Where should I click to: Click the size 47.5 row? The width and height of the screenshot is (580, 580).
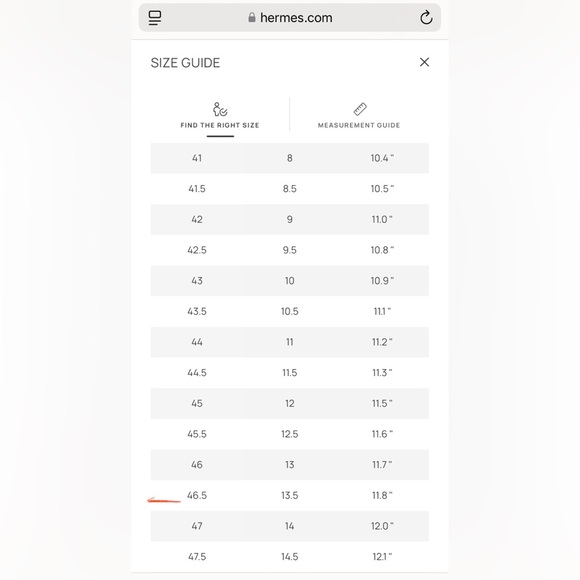tap(290, 557)
